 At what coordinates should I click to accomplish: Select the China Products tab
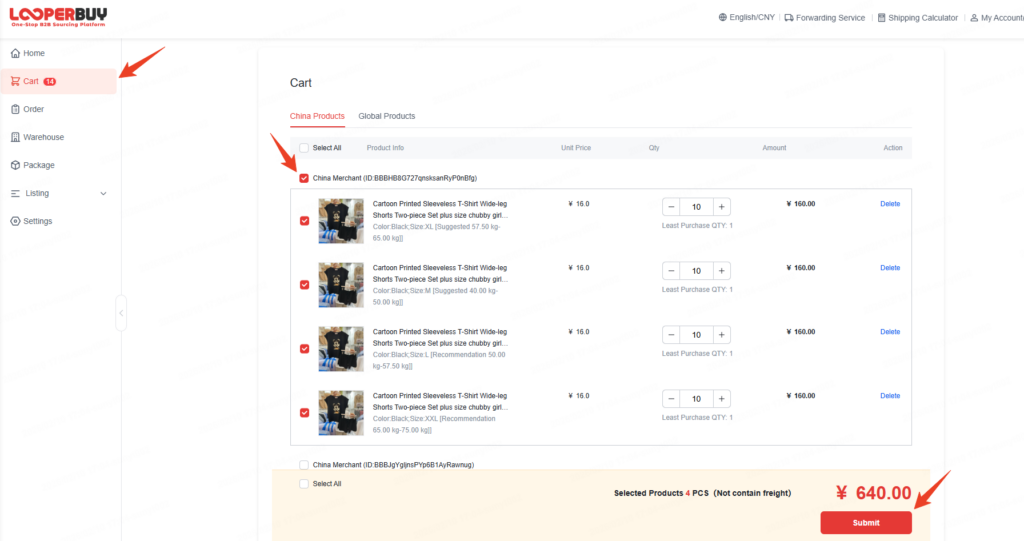pyautogui.click(x=317, y=116)
